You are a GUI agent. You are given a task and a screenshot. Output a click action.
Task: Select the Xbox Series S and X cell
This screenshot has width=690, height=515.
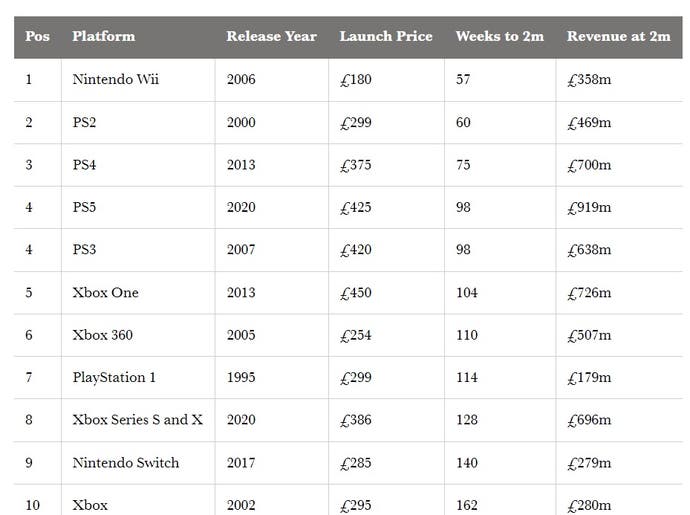click(138, 420)
